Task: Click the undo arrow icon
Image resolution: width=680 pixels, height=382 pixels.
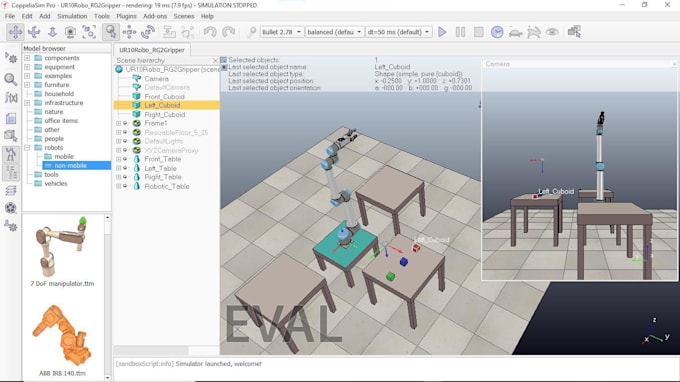Action: click(x=210, y=32)
